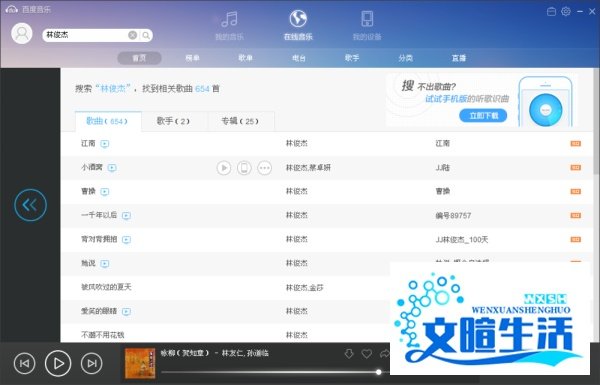Screen dimensions: 600x385
Task: Select the 歌手 (2) results tab
Action: click(x=174, y=121)
